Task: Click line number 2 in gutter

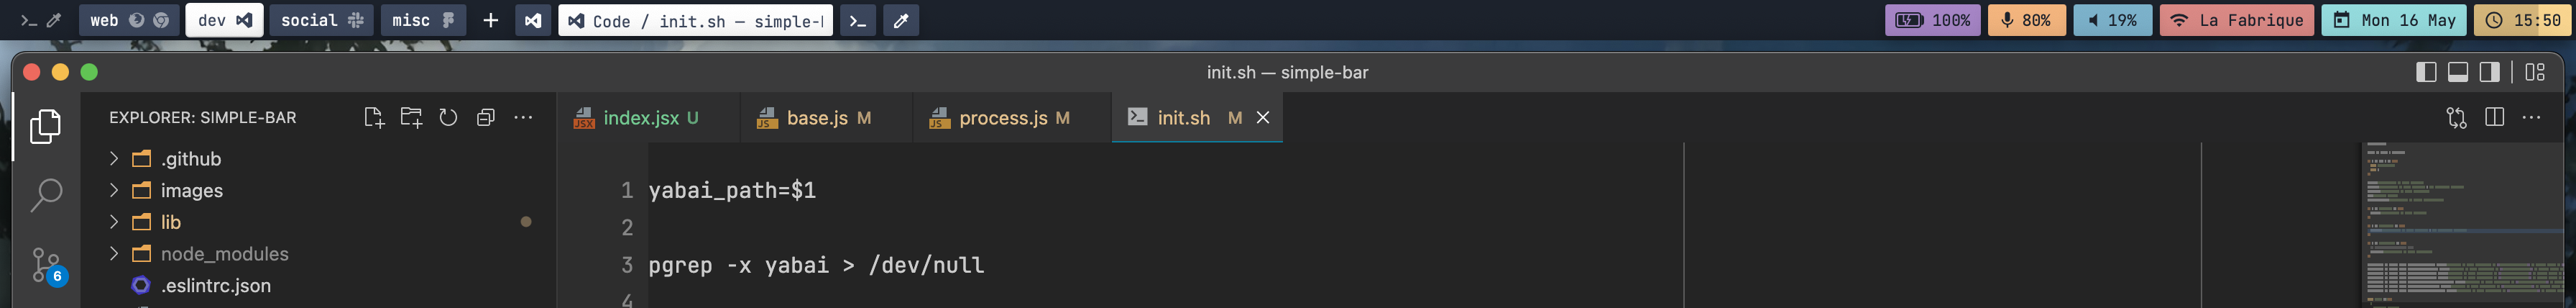Action: tap(627, 228)
